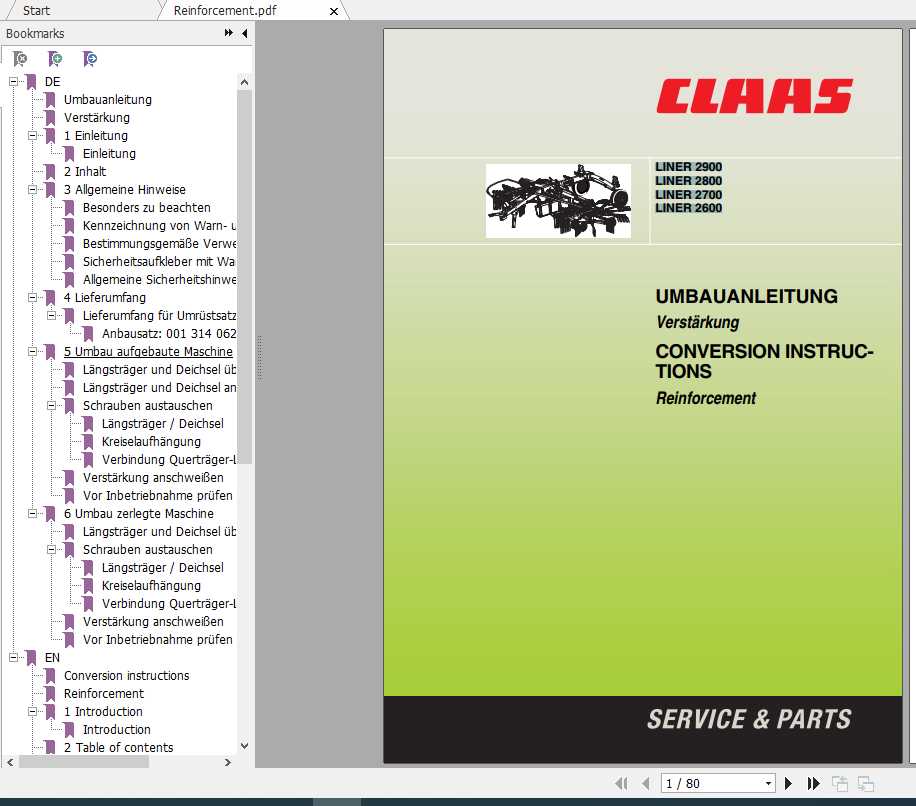Select Bestimmungsgemäße Verwendung bookmark
The width and height of the screenshot is (916, 806).
click(x=159, y=244)
